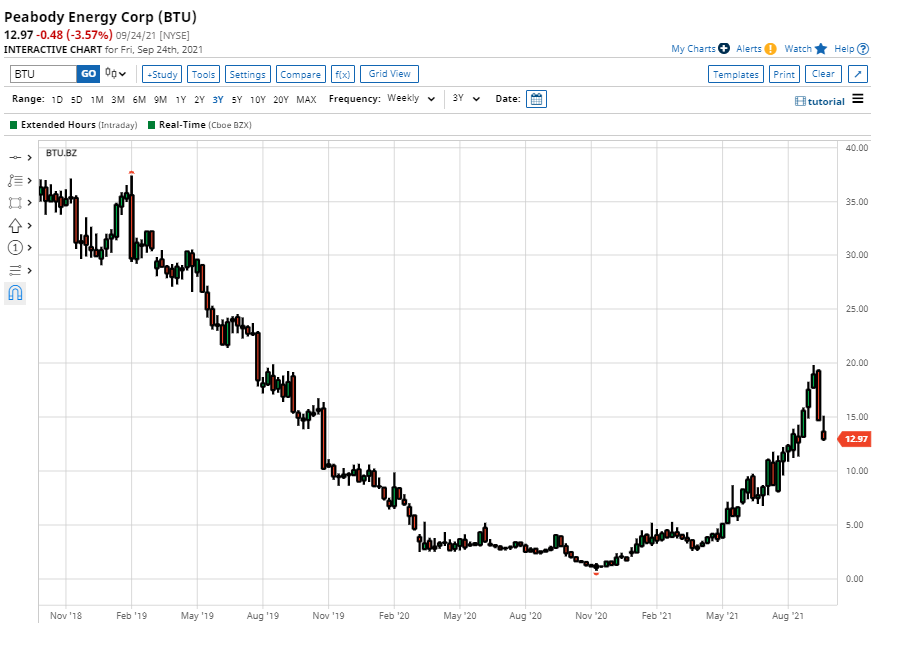Open the Frequency Weekly dropdown
Screen dimensions: 906x653
point(411,99)
